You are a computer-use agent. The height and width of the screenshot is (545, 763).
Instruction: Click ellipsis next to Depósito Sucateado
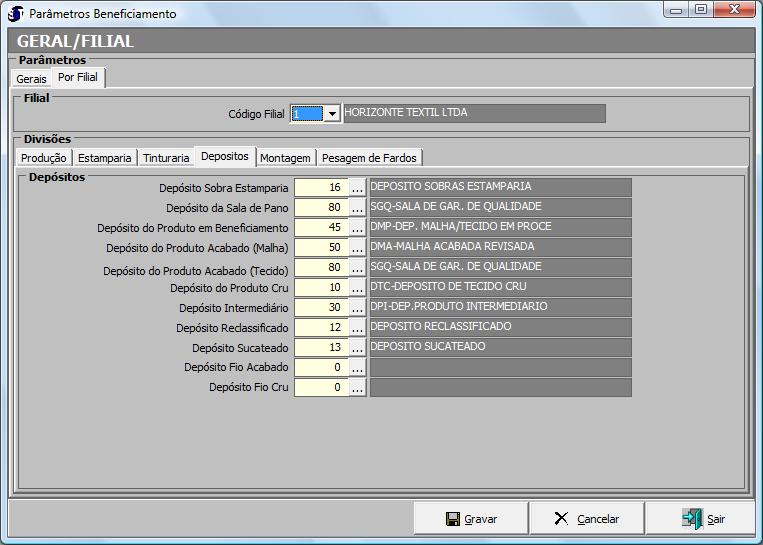point(357,348)
